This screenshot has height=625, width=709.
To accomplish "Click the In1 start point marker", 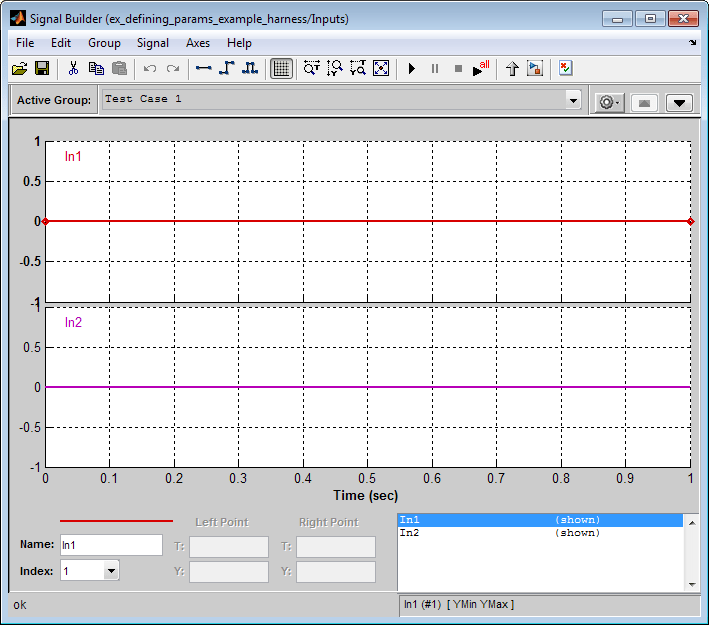I will tap(45, 221).
